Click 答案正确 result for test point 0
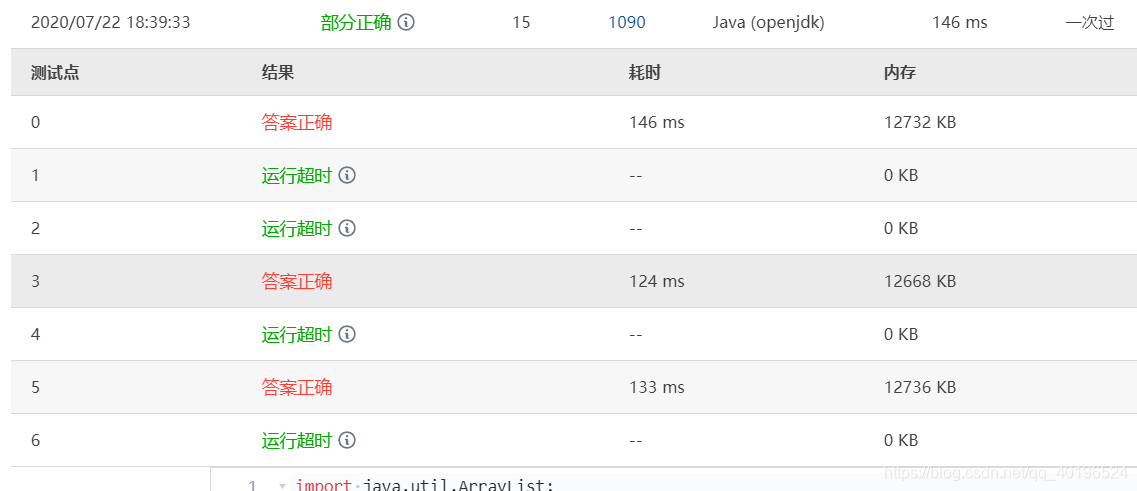The height and width of the screenshot is (491, 1137). tap(297, 122)
